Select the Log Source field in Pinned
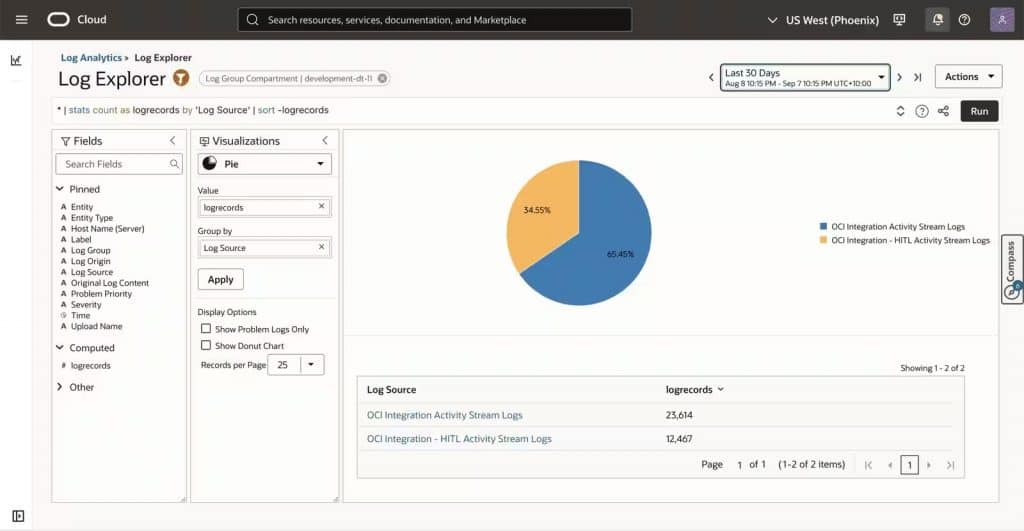The width and height of the screenshot is (1024, 531). (91, 272)
